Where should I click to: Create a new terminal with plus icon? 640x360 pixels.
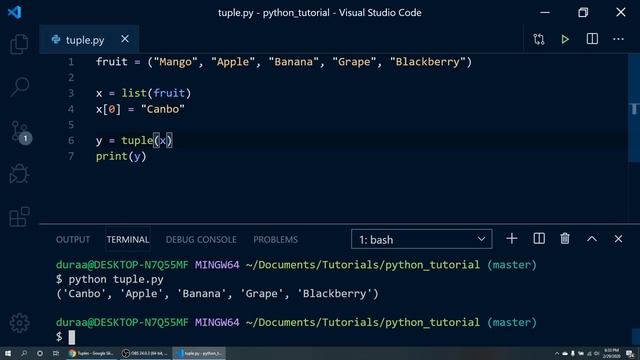pyautogui.click(x=511, y=239)
